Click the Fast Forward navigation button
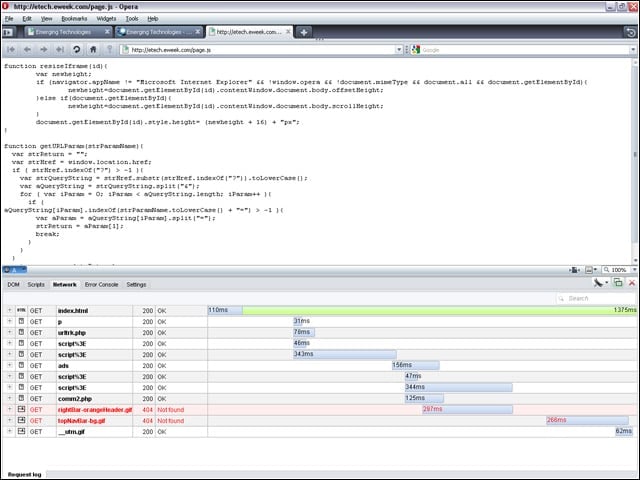640x480 pixels. tap(60, 50)
